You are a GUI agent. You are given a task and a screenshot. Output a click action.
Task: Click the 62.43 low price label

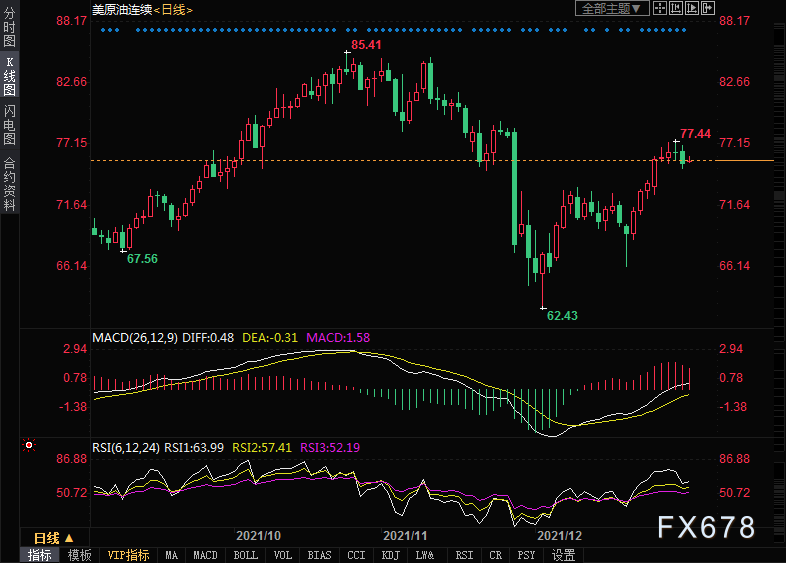562,315
